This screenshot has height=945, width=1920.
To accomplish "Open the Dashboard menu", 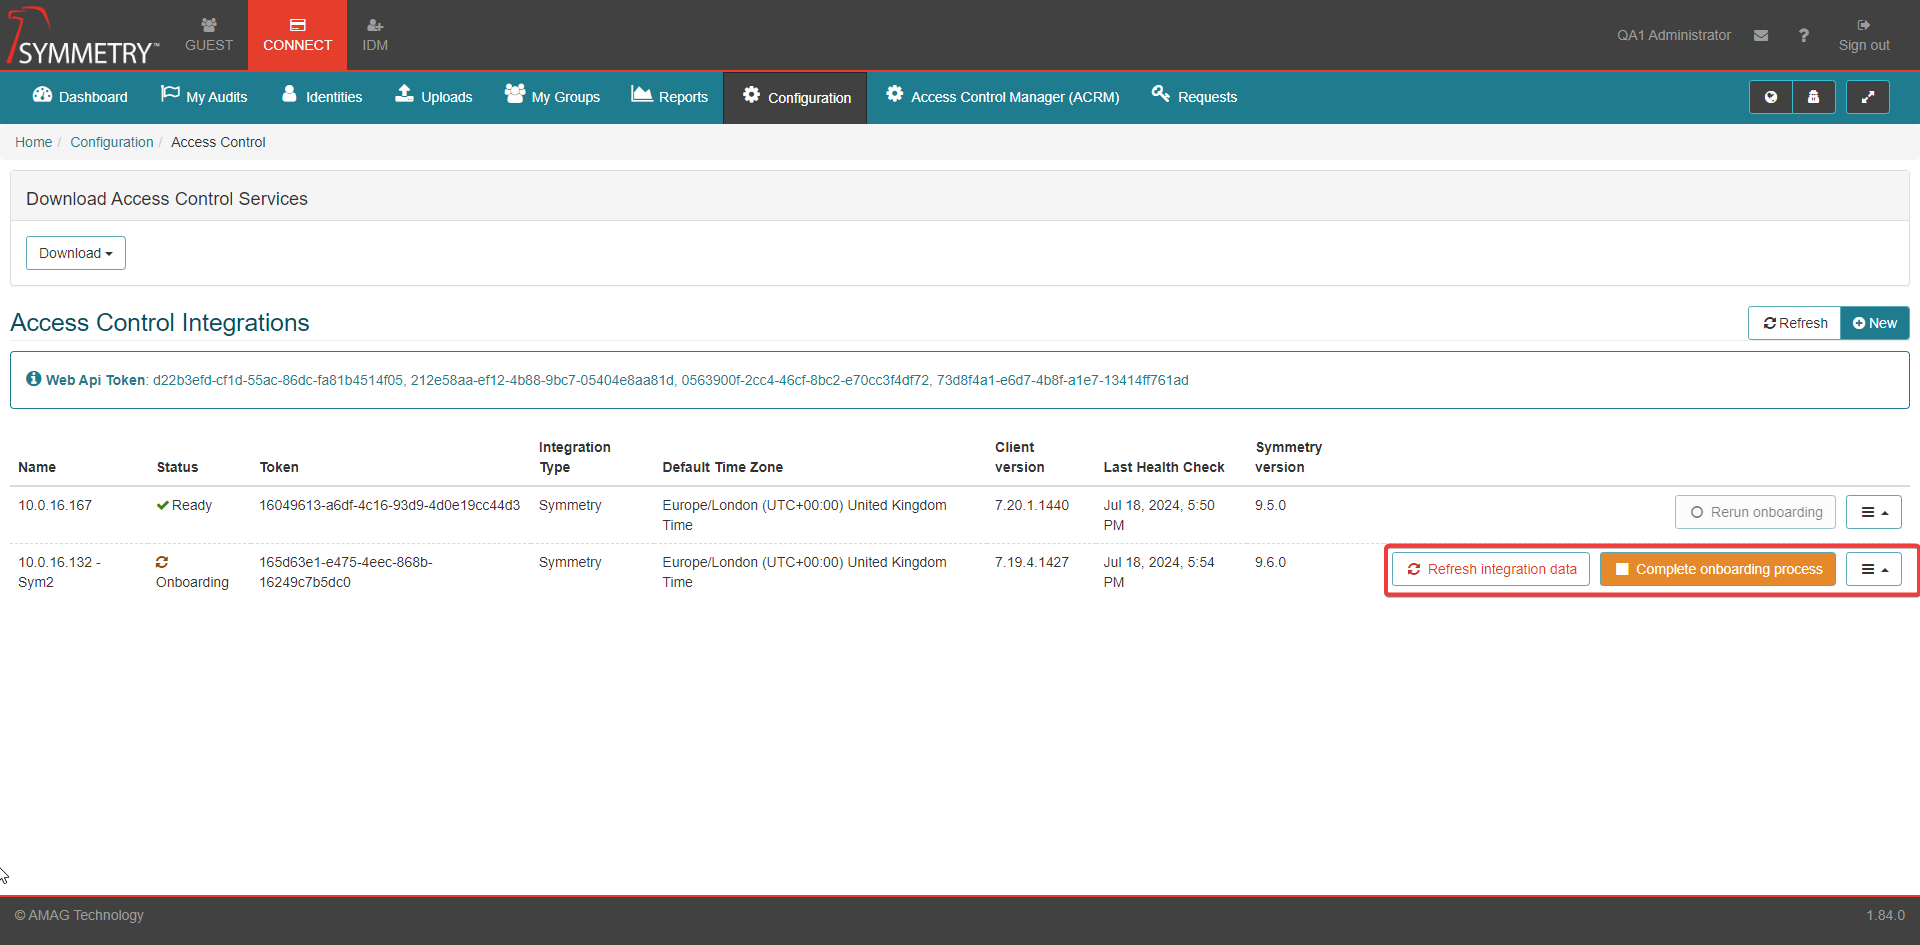I will (80, 96).
